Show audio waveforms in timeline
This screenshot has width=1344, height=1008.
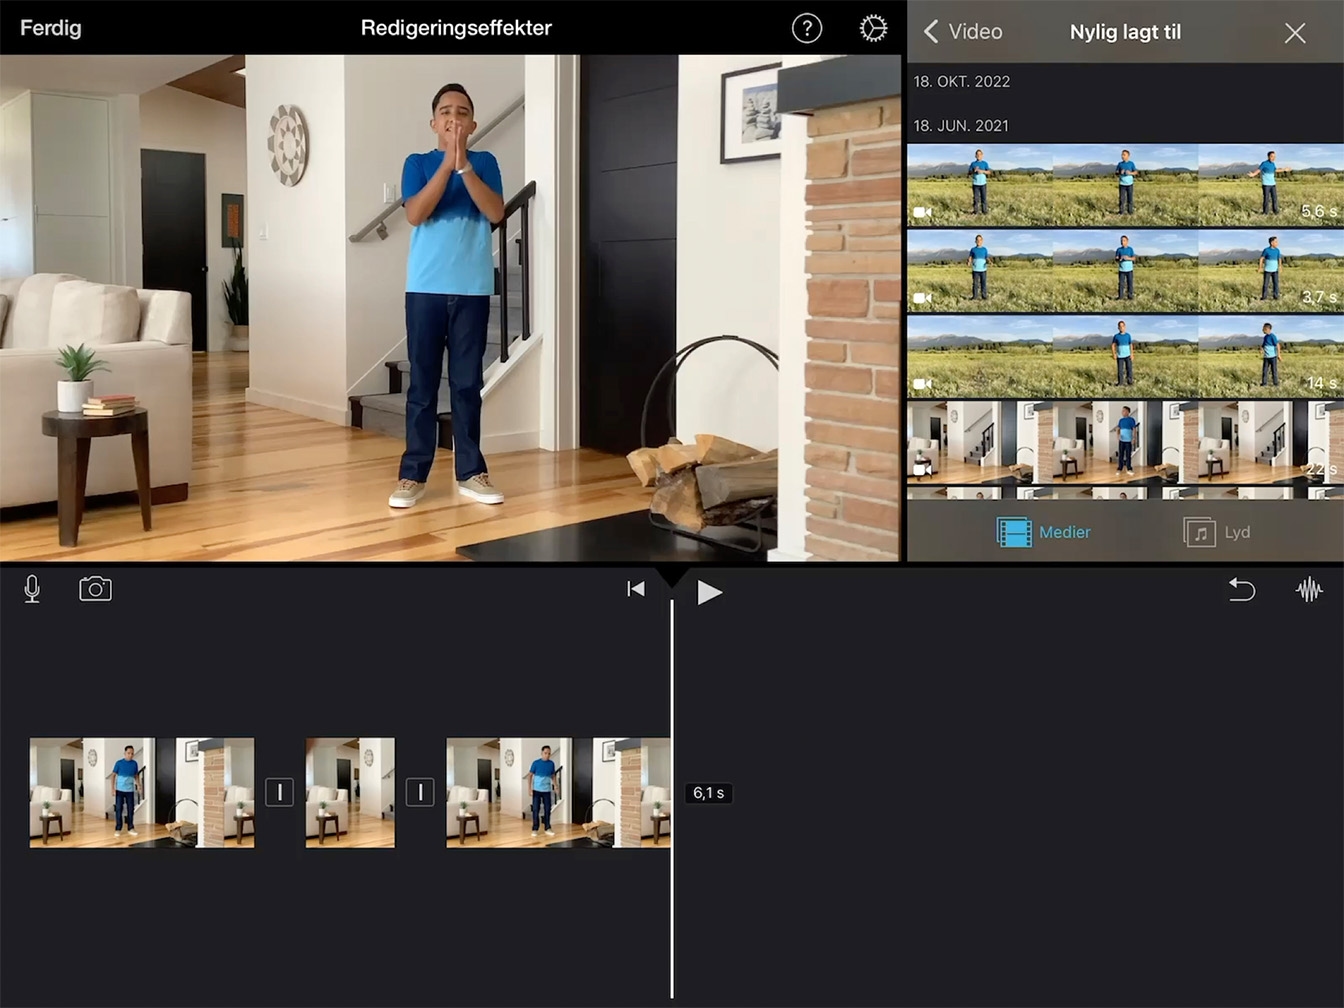[x=1309, y=589]
